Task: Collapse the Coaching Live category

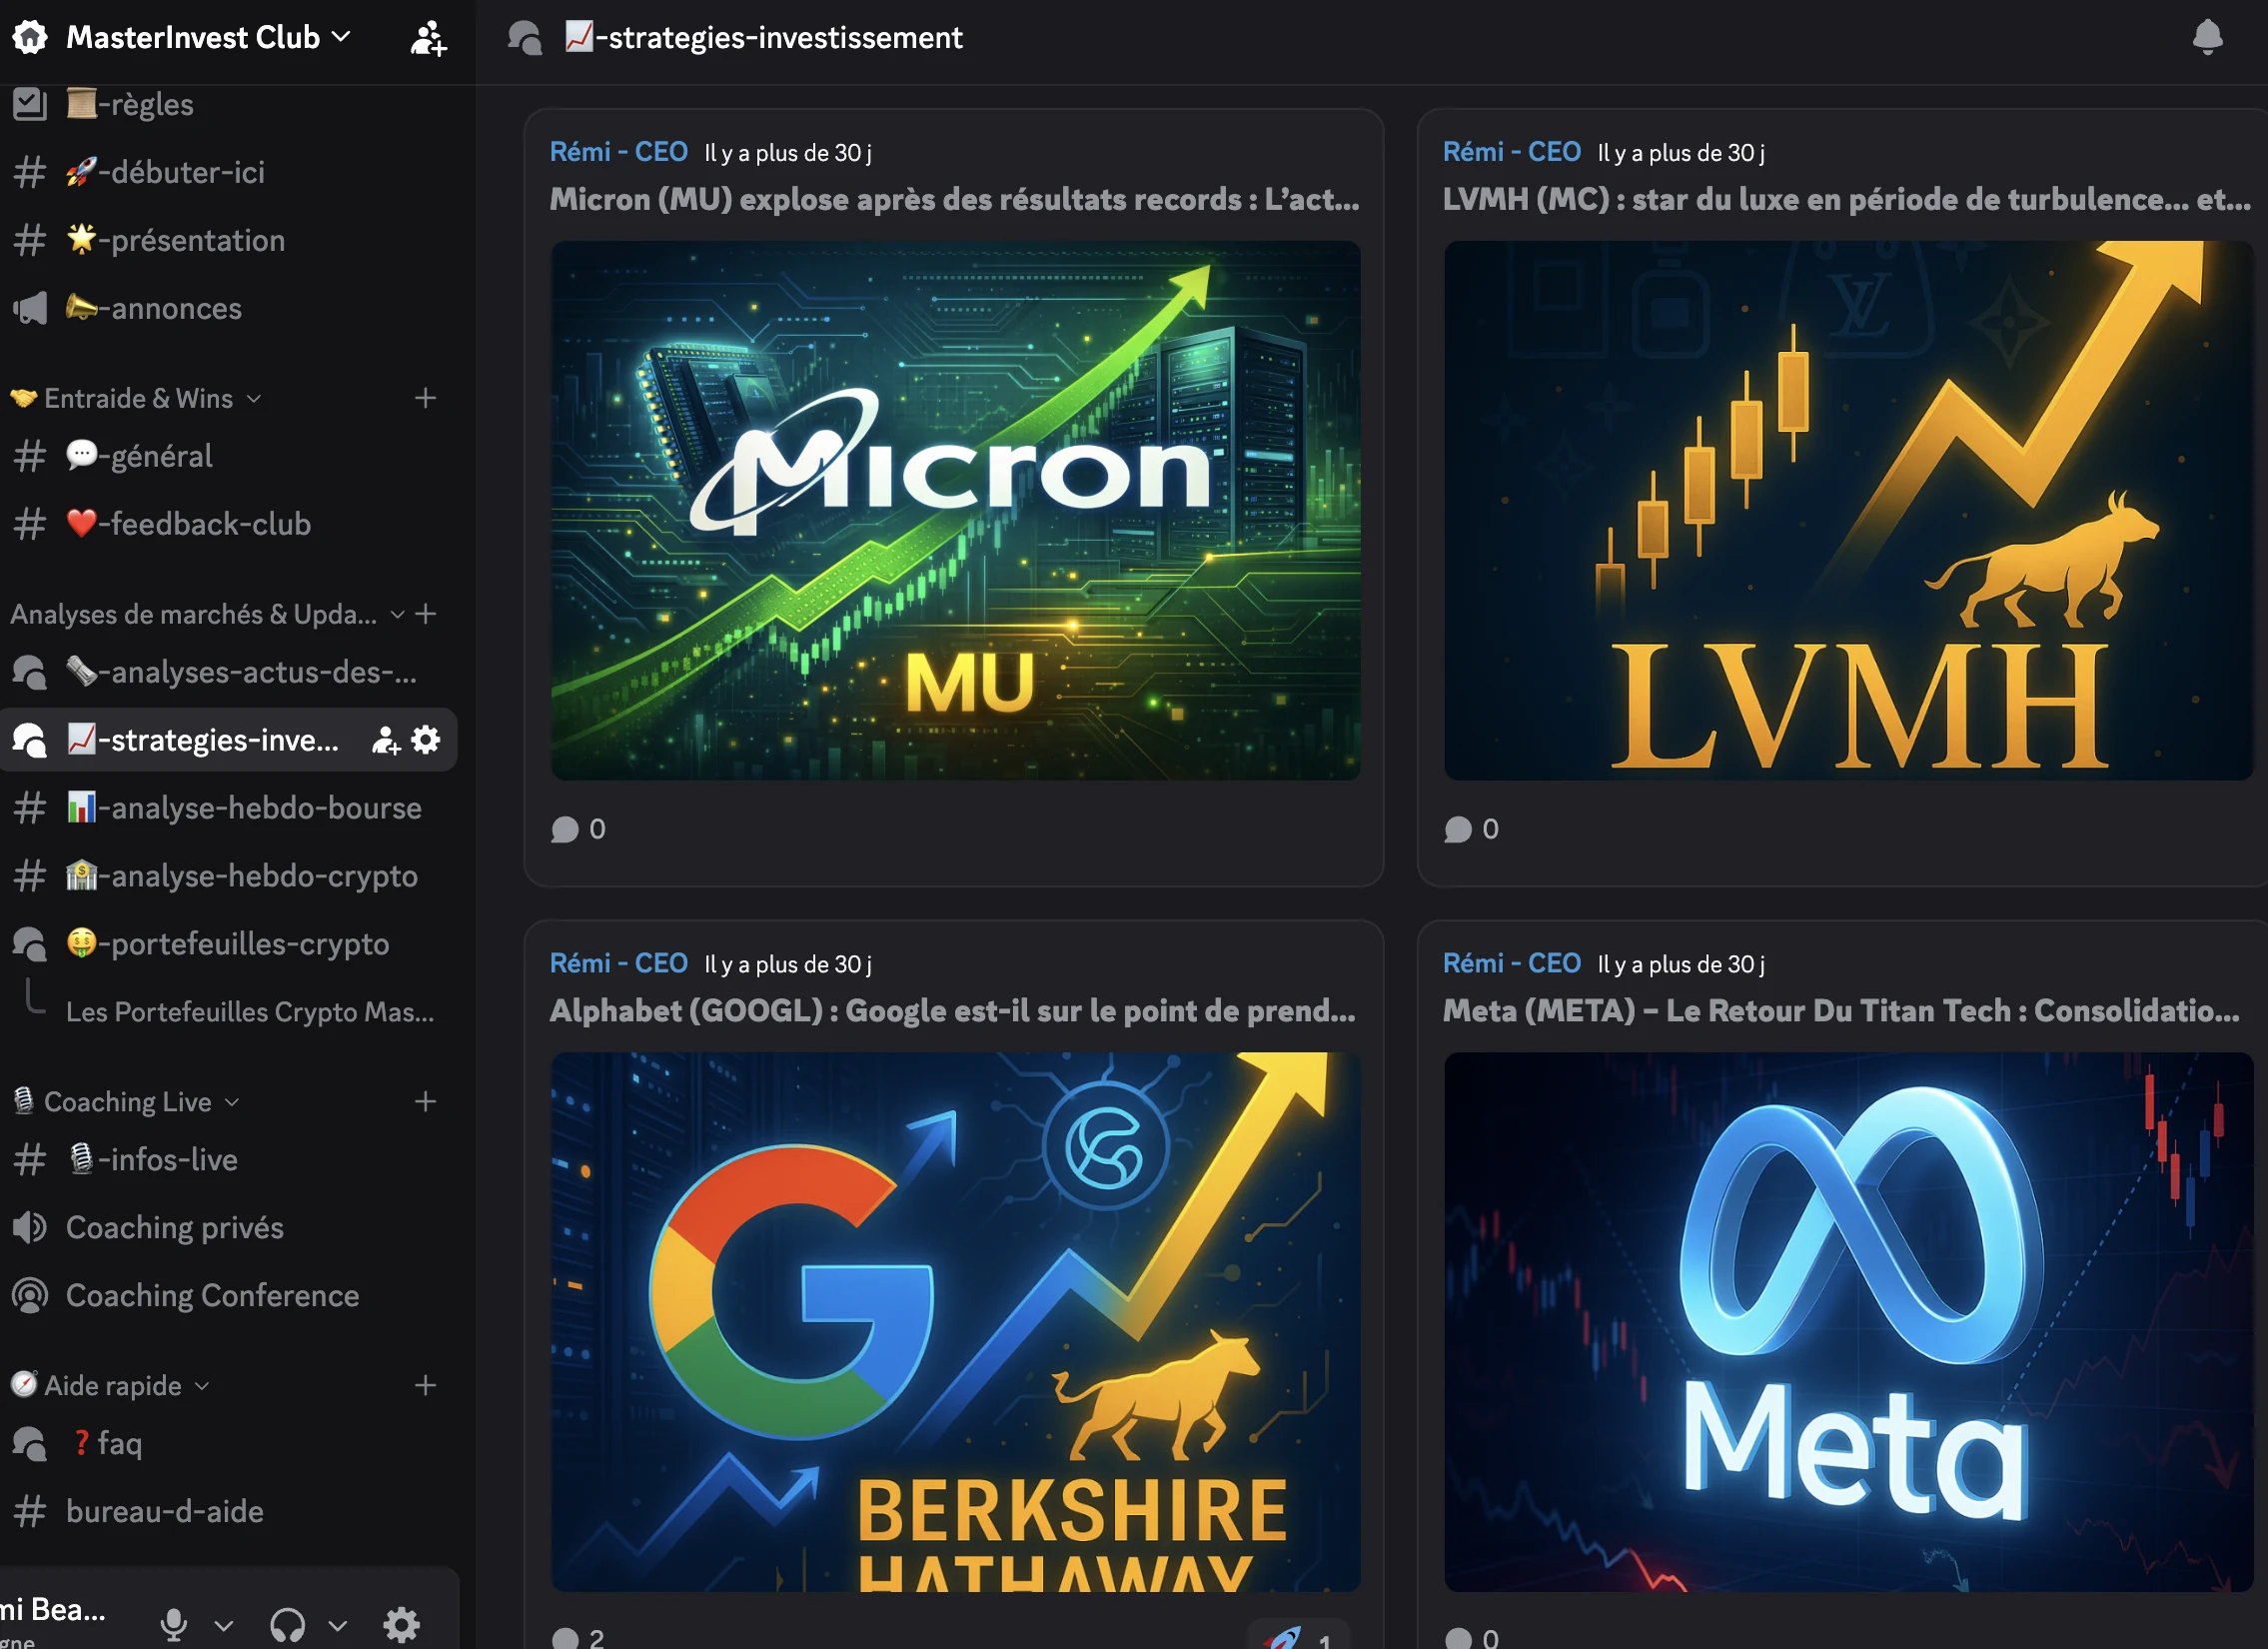Action: (x=126, y=1102)
